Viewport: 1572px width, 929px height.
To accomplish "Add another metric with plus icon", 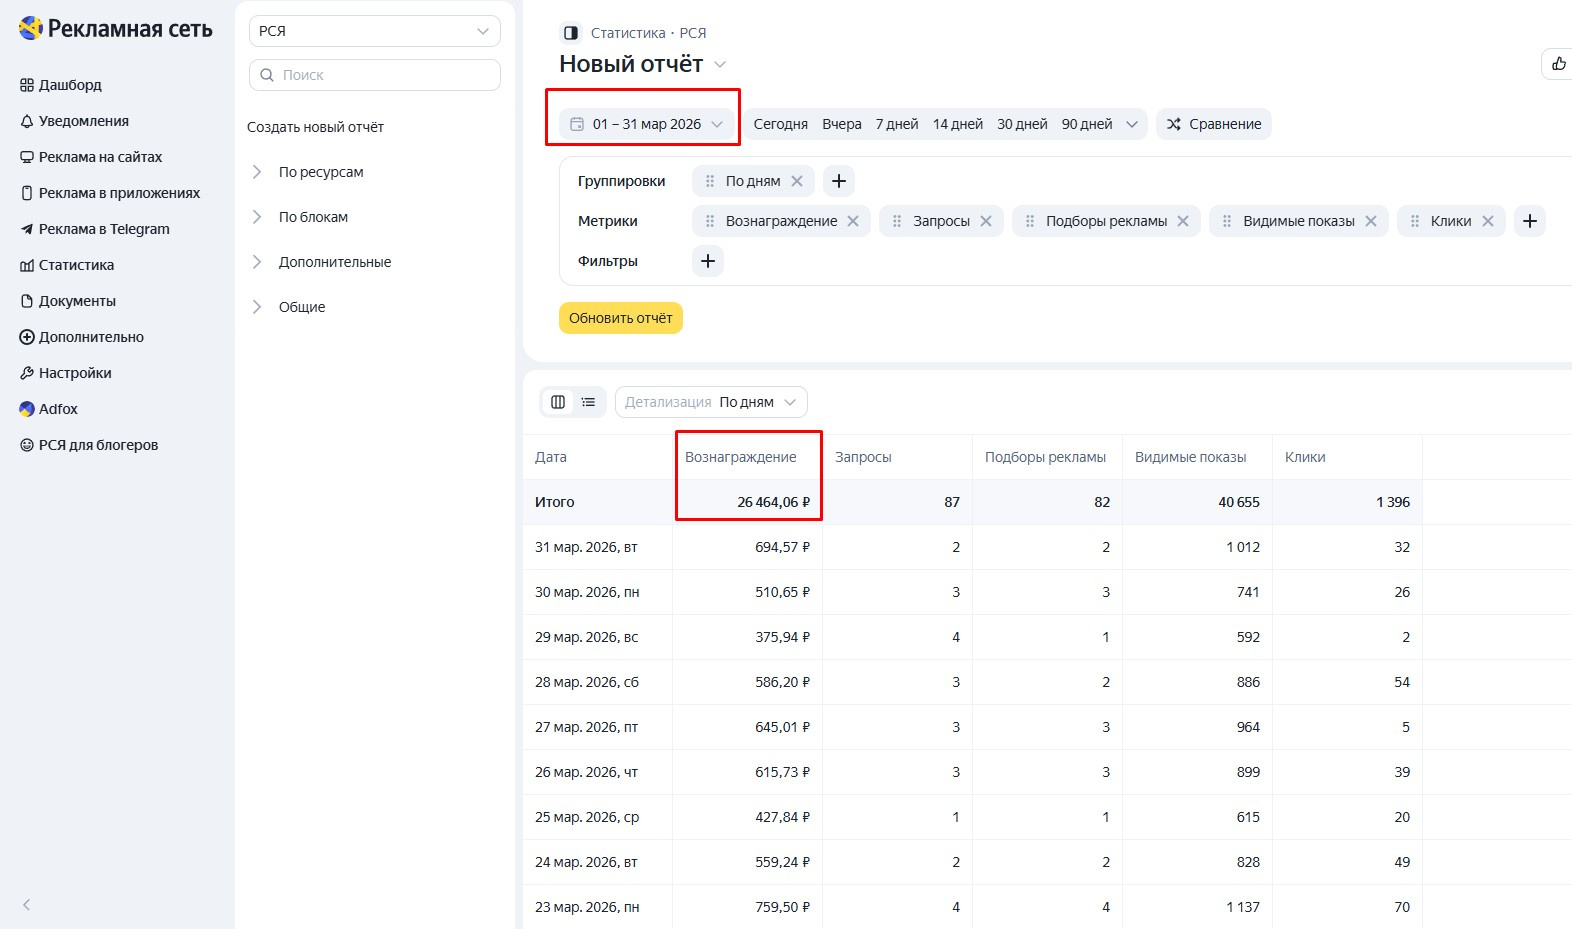I will pos(1530,221).
